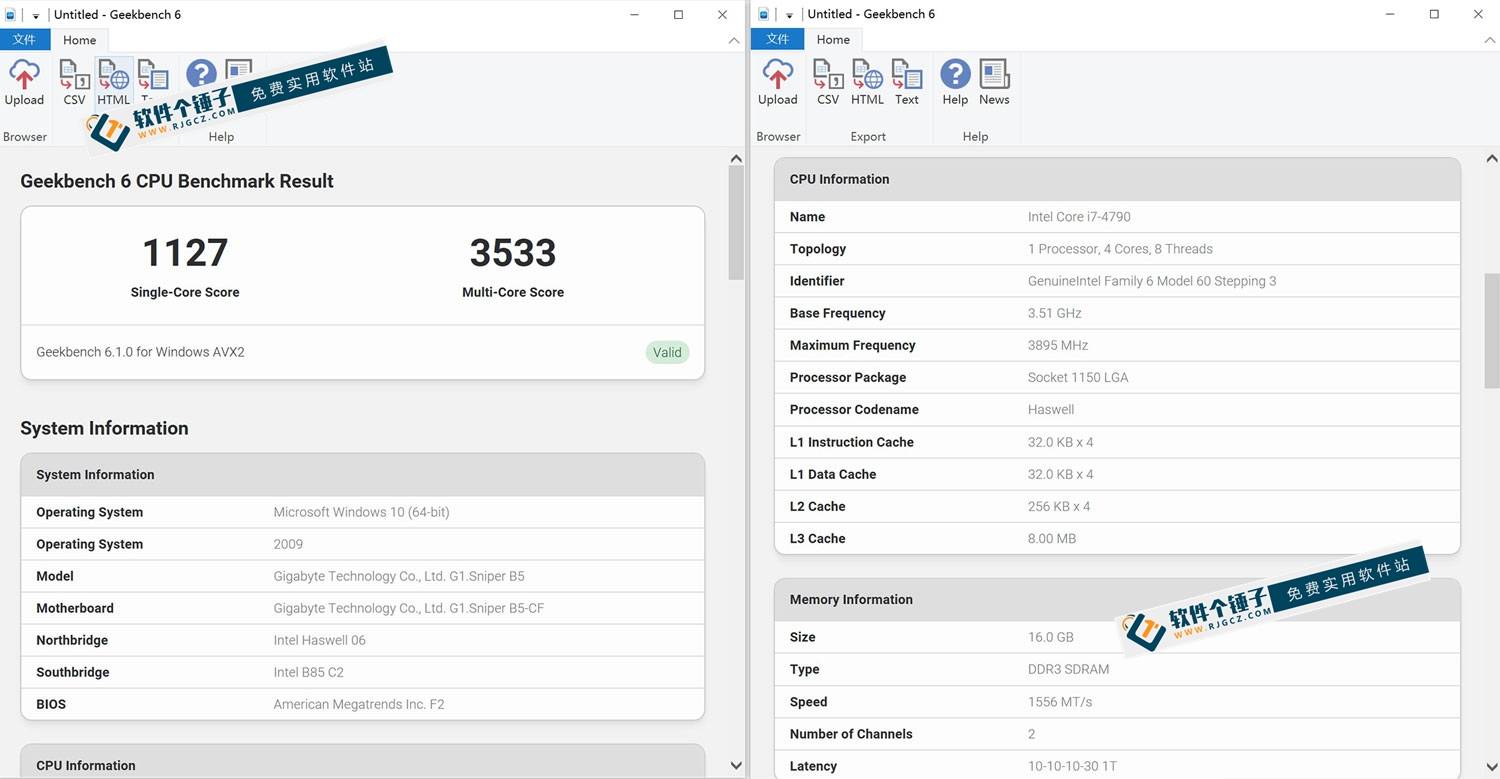Export HTML in left Geekbench window
1500x779 pixels.
tap(113, 82)
